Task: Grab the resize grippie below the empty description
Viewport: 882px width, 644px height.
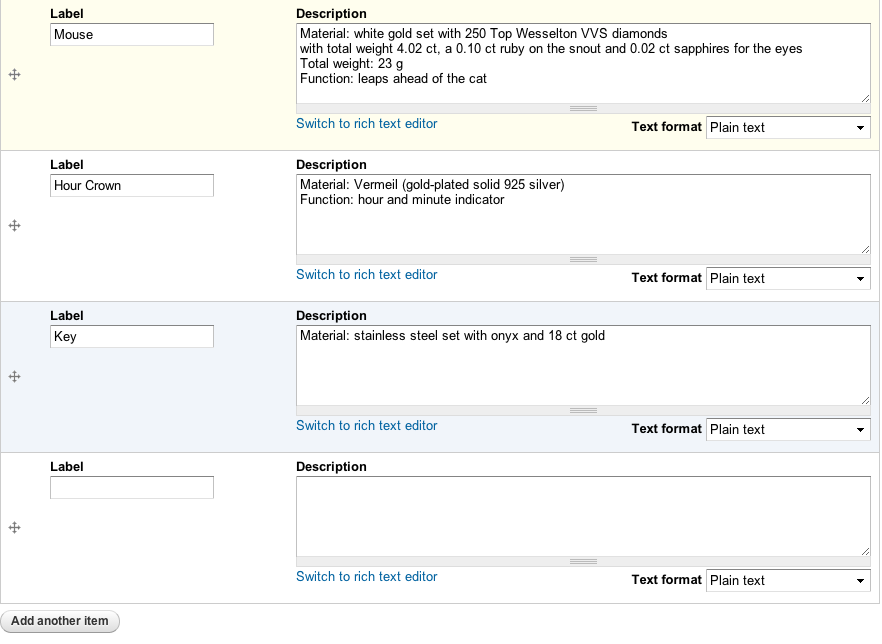Action: (583, 561)
